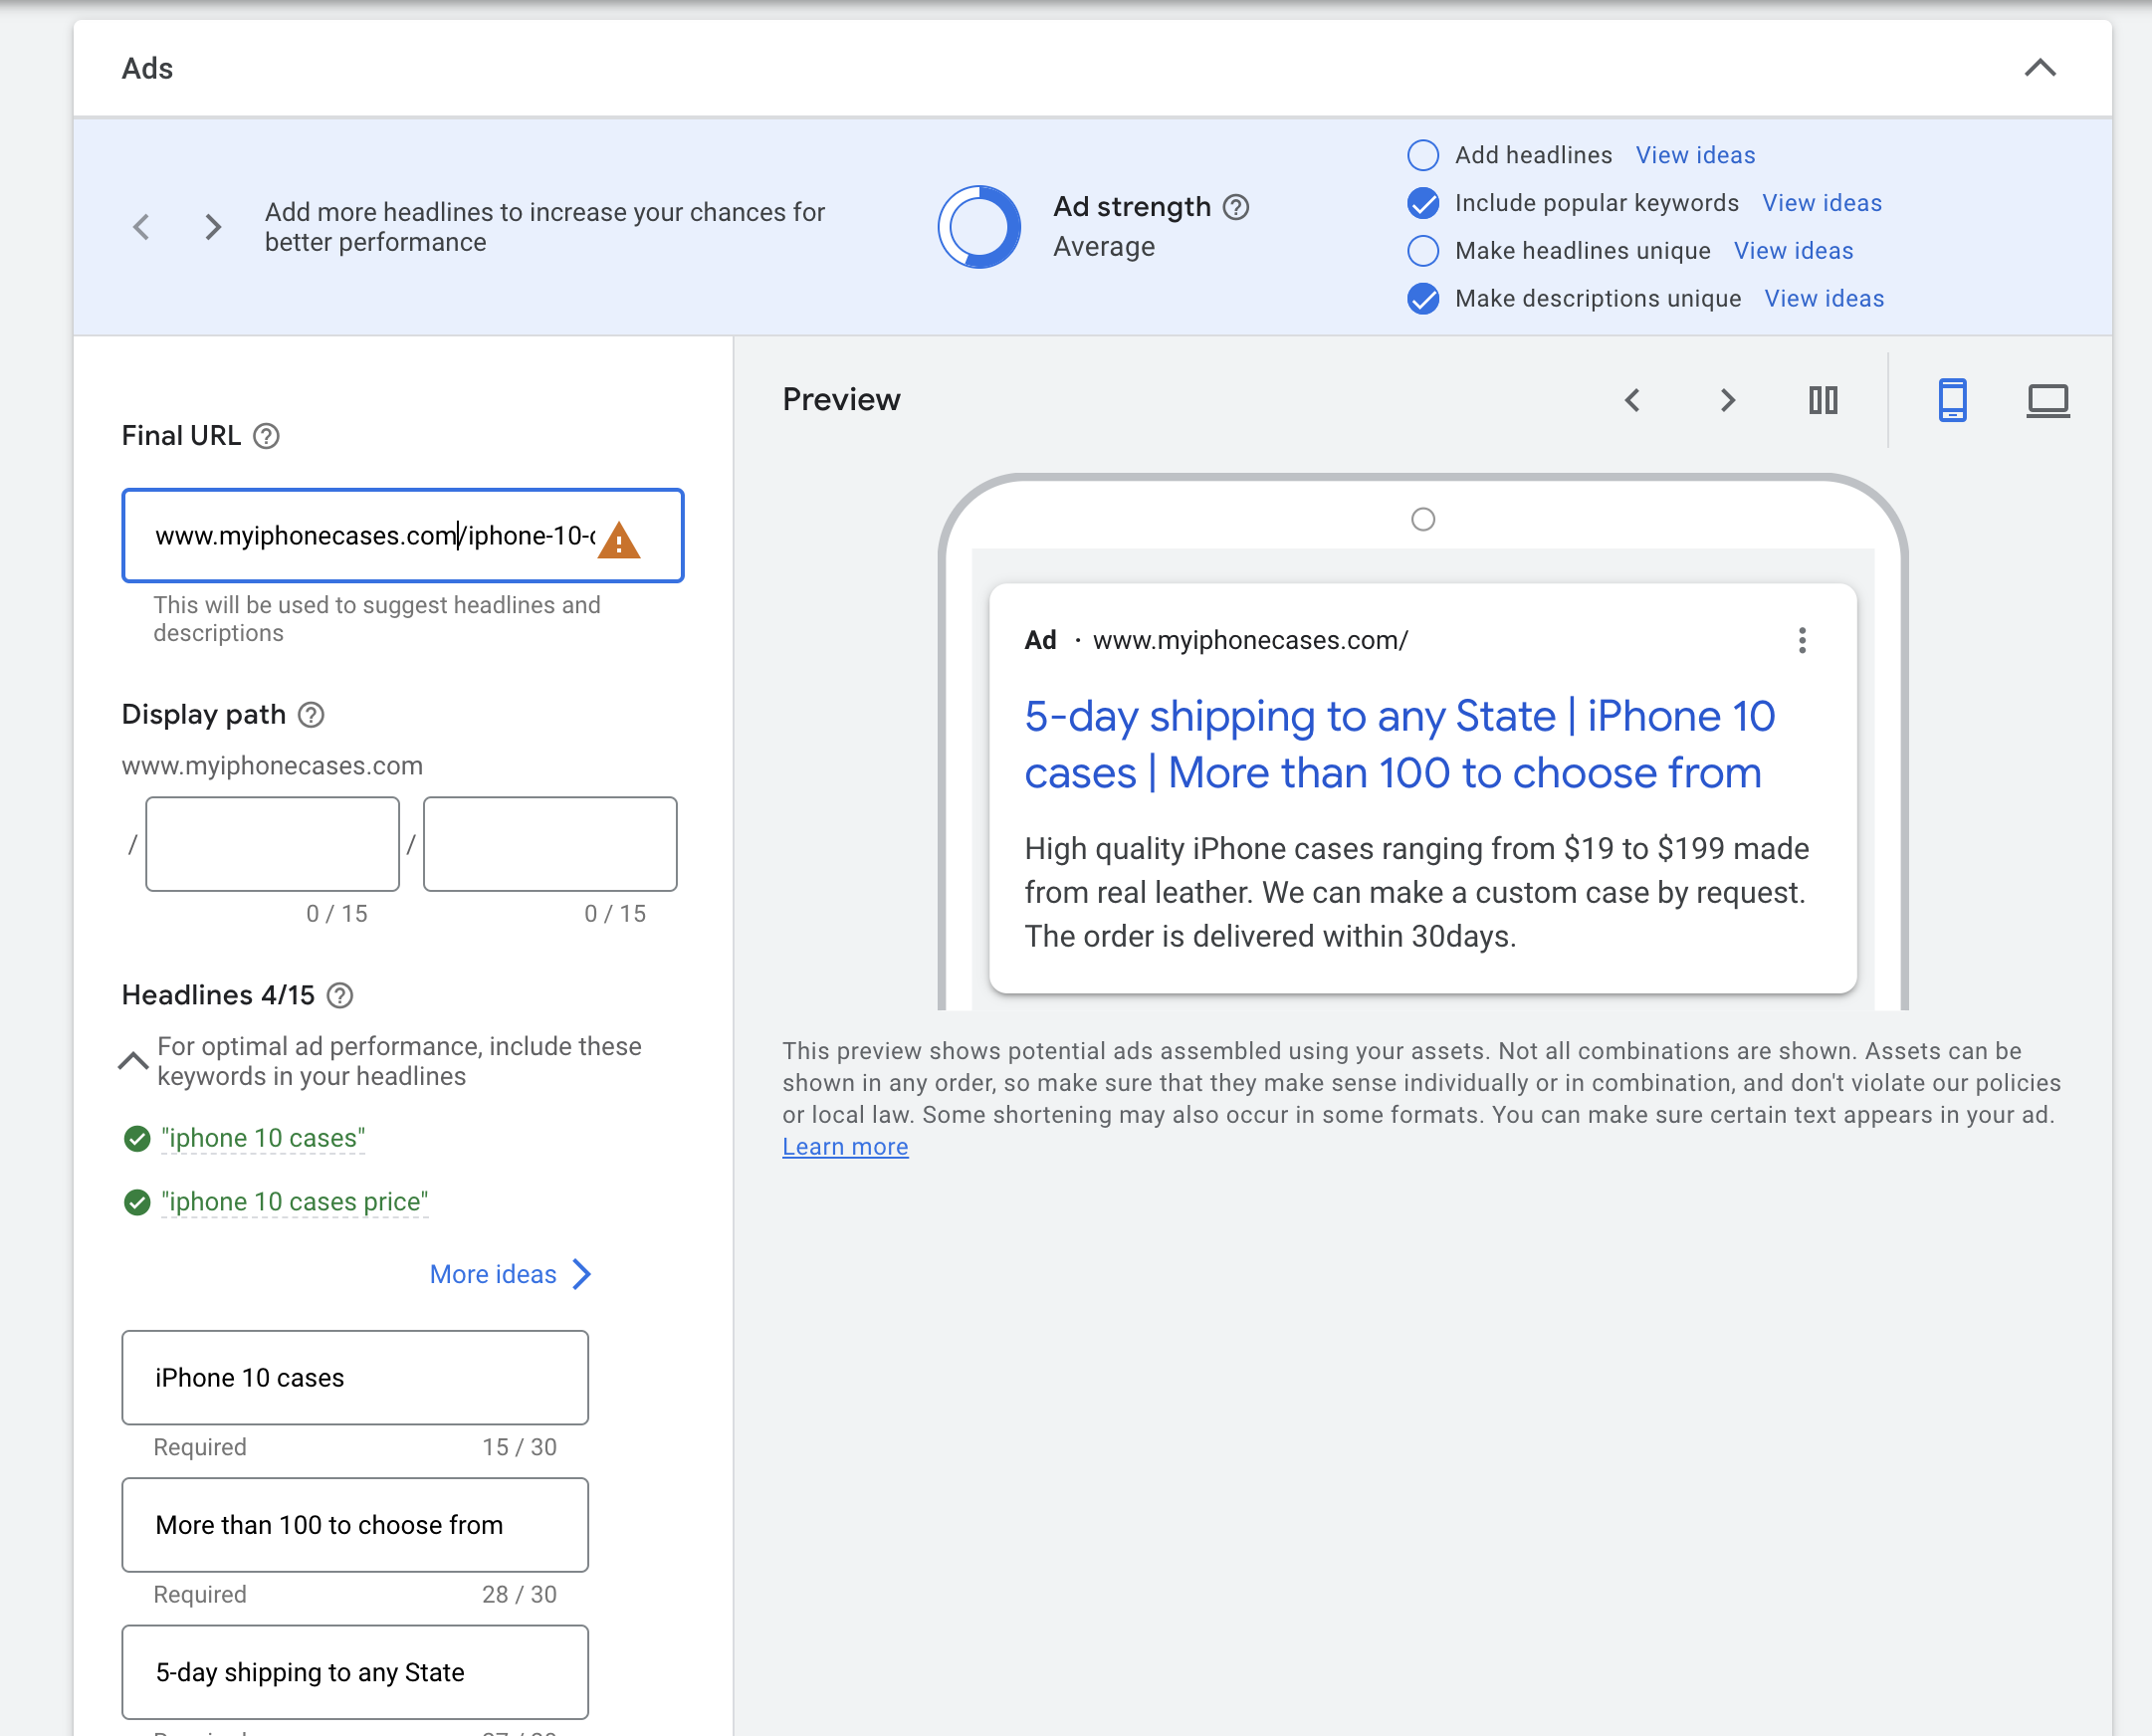Switch preview to side-by-side columns view
The height and width of the screenshot is (1736, 2152).
coord(1823,400)
